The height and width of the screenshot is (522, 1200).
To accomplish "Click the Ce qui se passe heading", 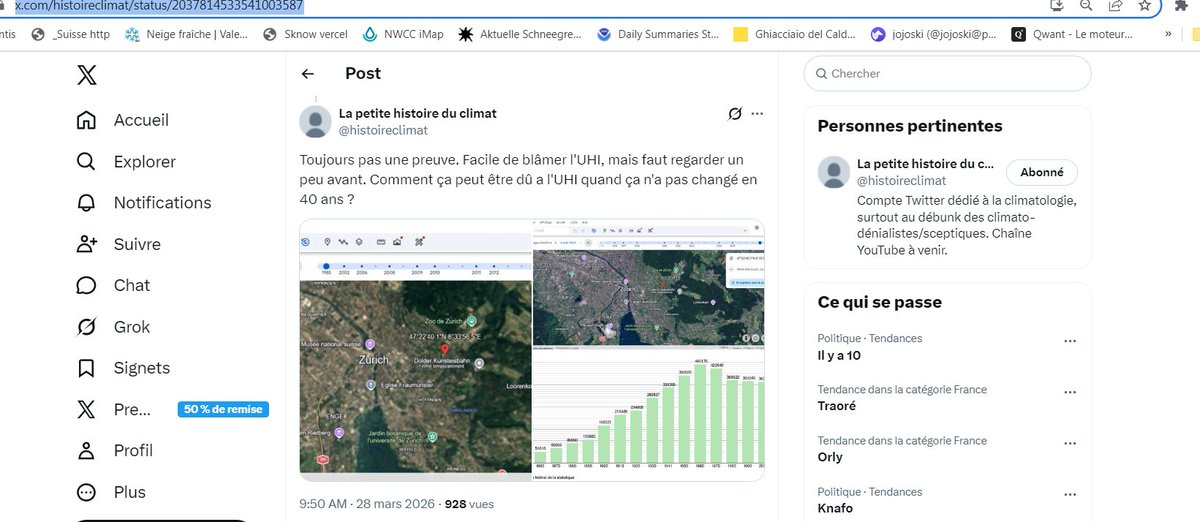I will point(880,302).
